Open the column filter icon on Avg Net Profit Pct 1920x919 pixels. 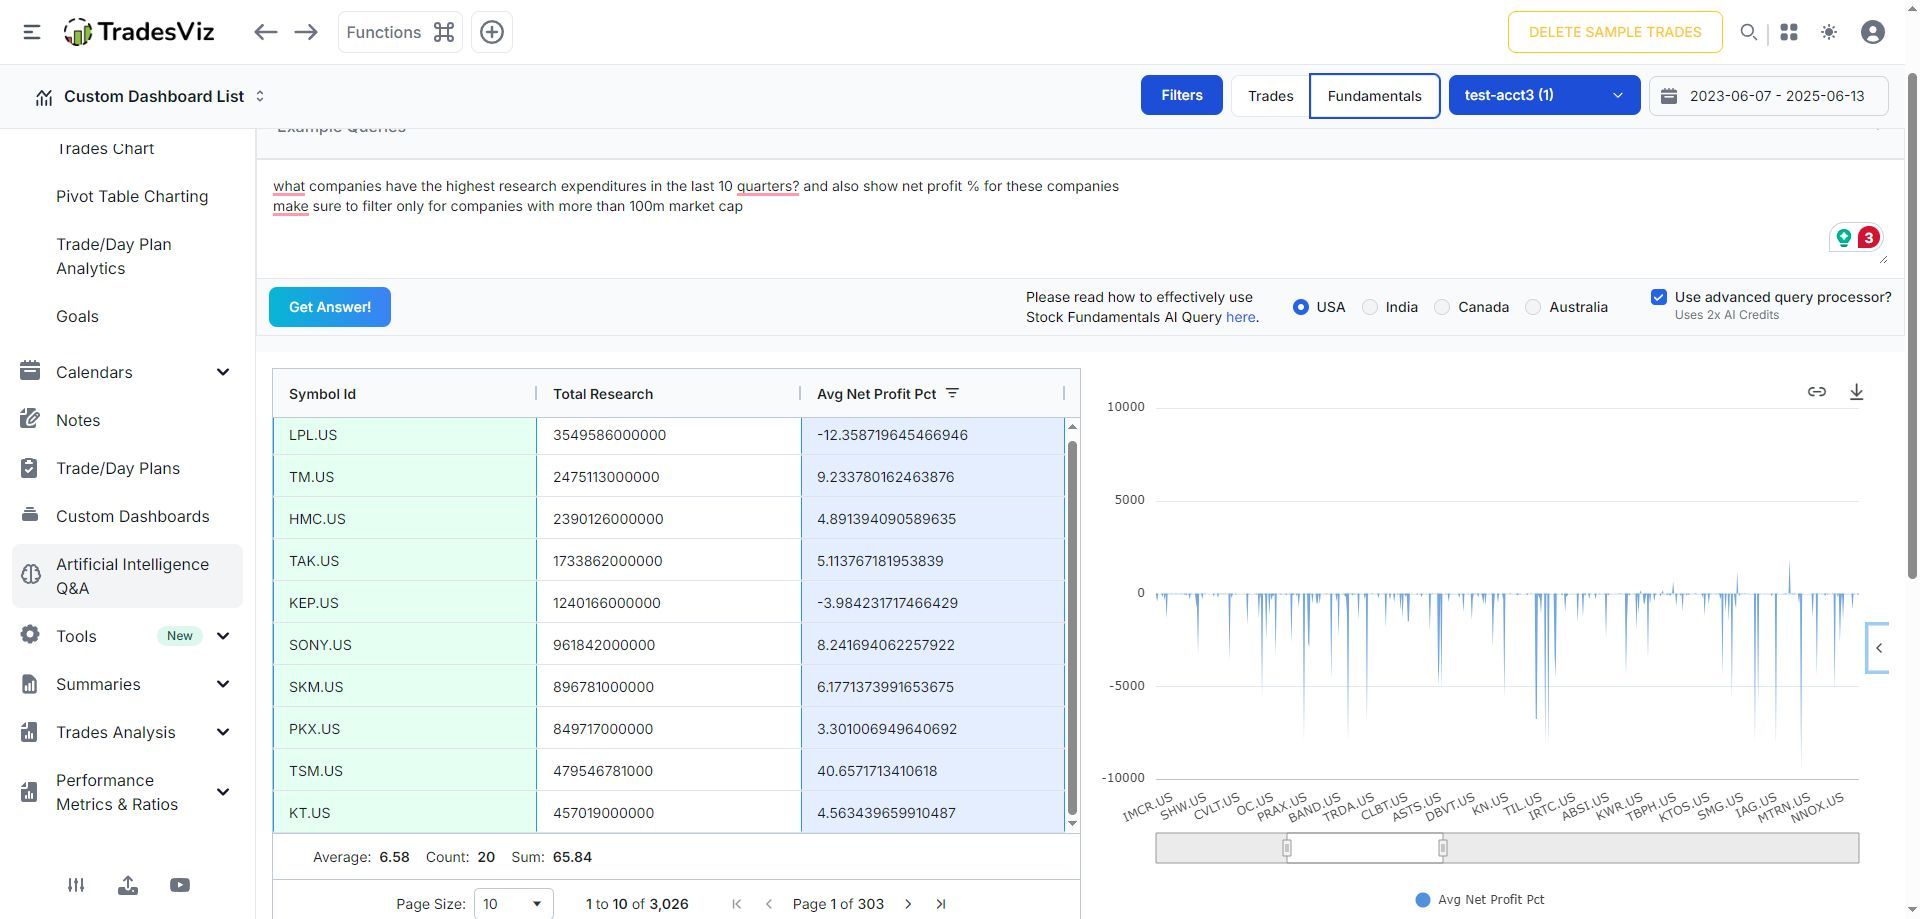[952, 393]
